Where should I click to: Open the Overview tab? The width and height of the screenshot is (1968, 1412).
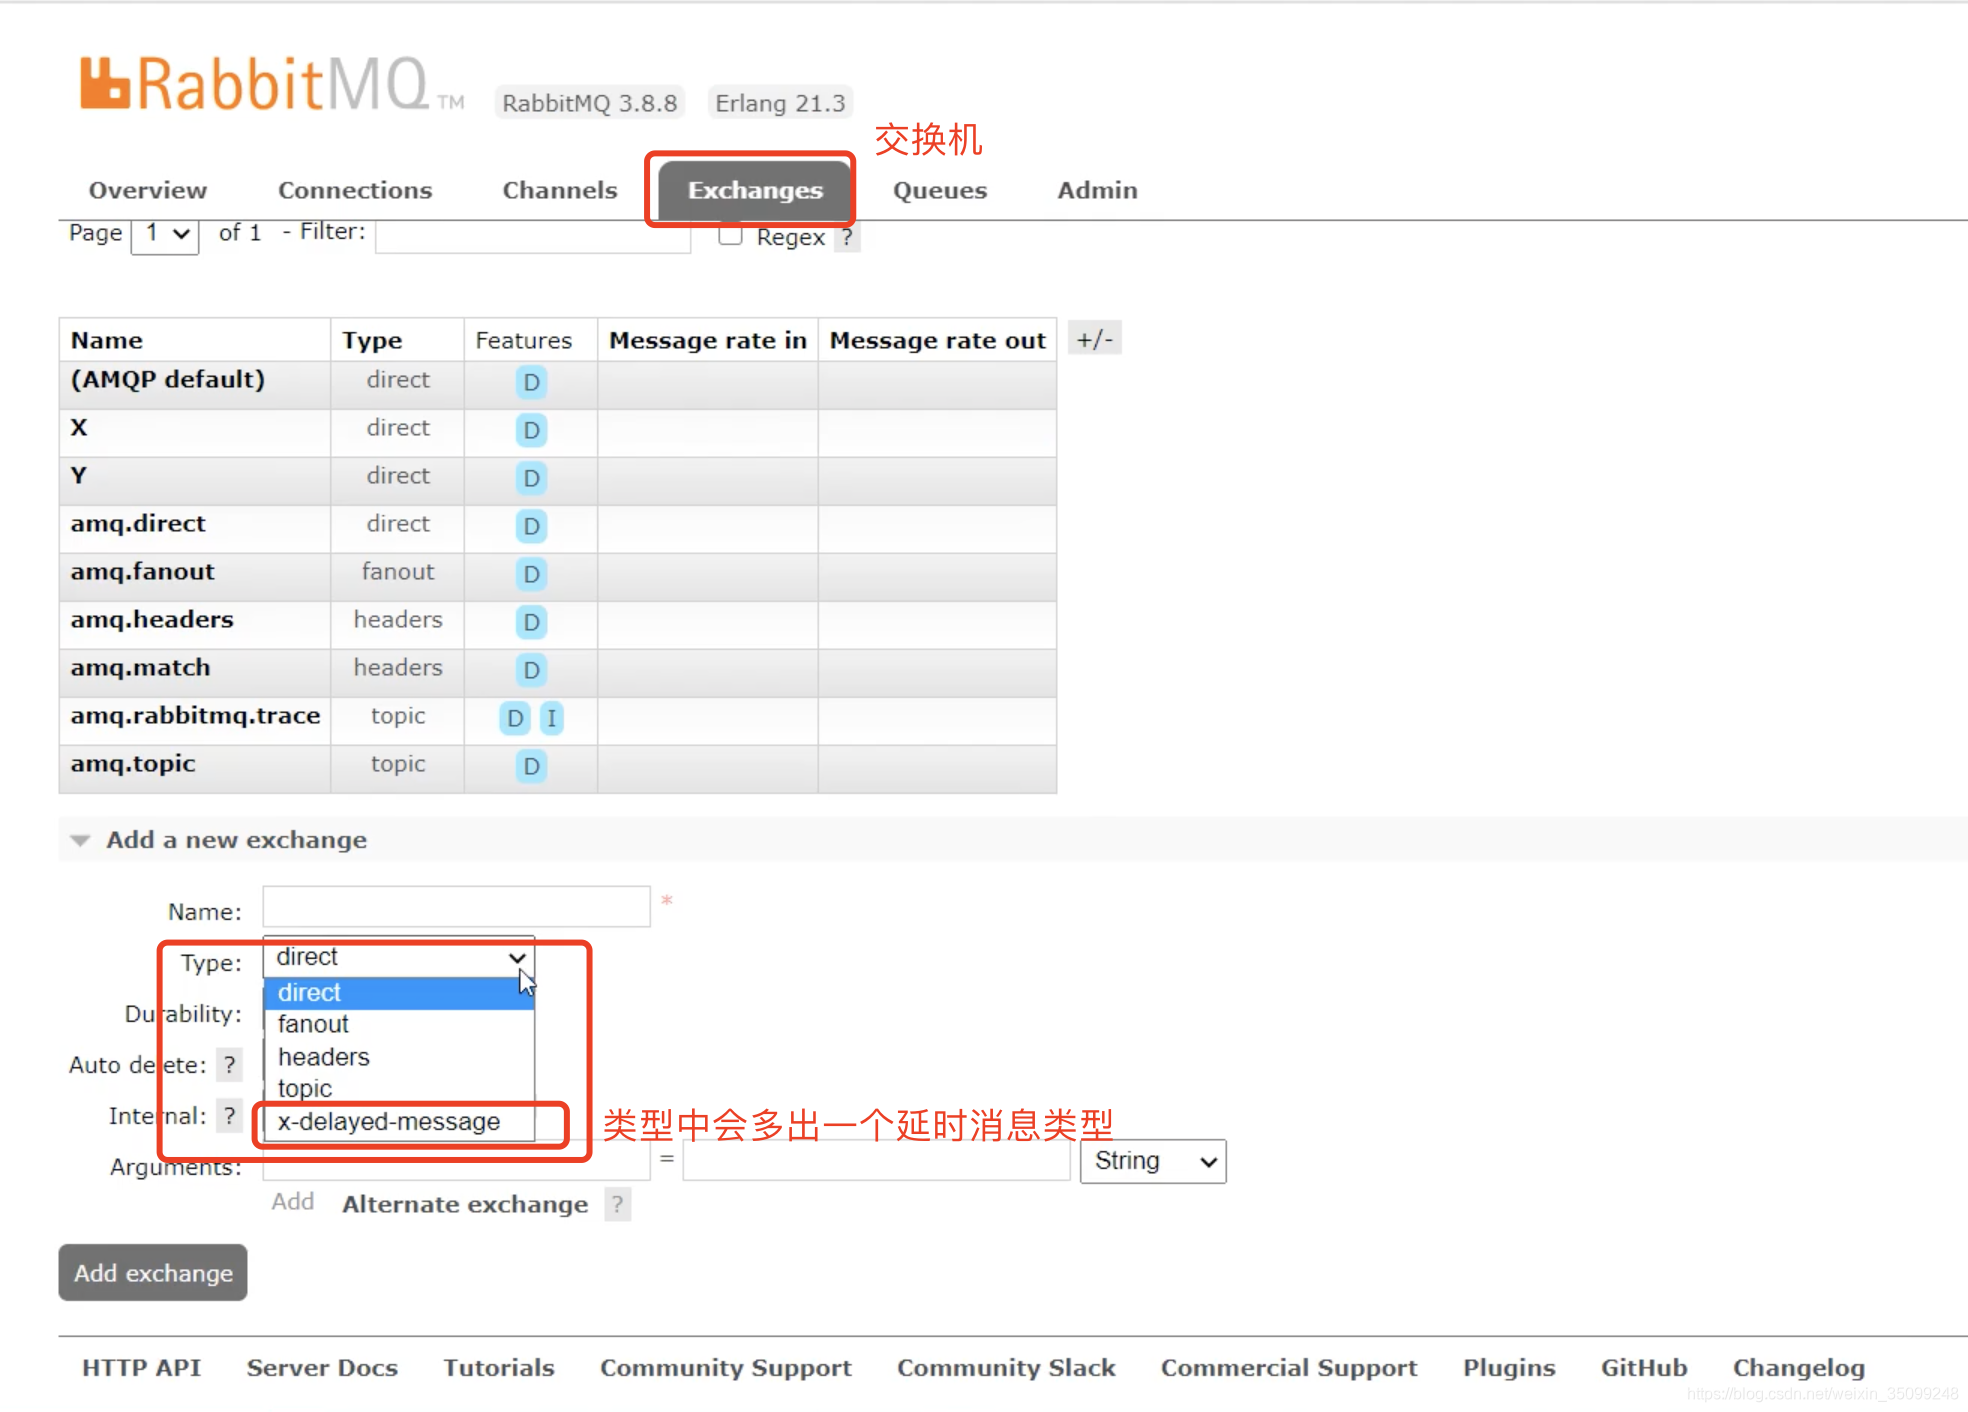click(x=148, y=190)
